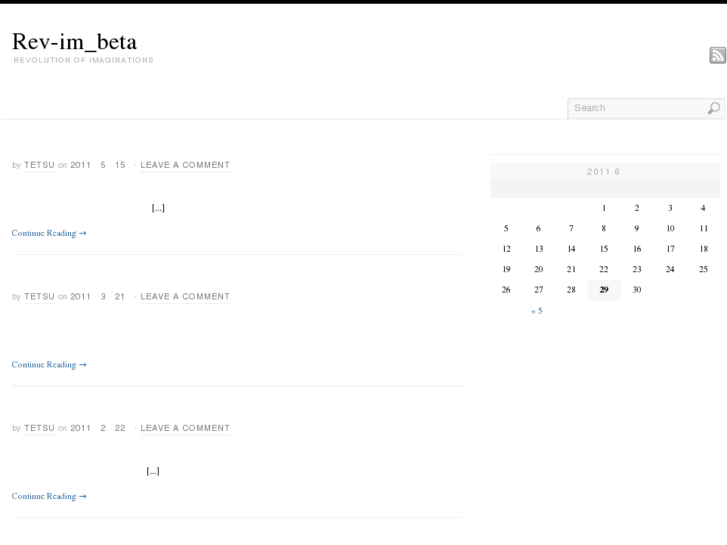Select day 19 in the calendar
Screen dimensions: 727x545
point(506,269)
